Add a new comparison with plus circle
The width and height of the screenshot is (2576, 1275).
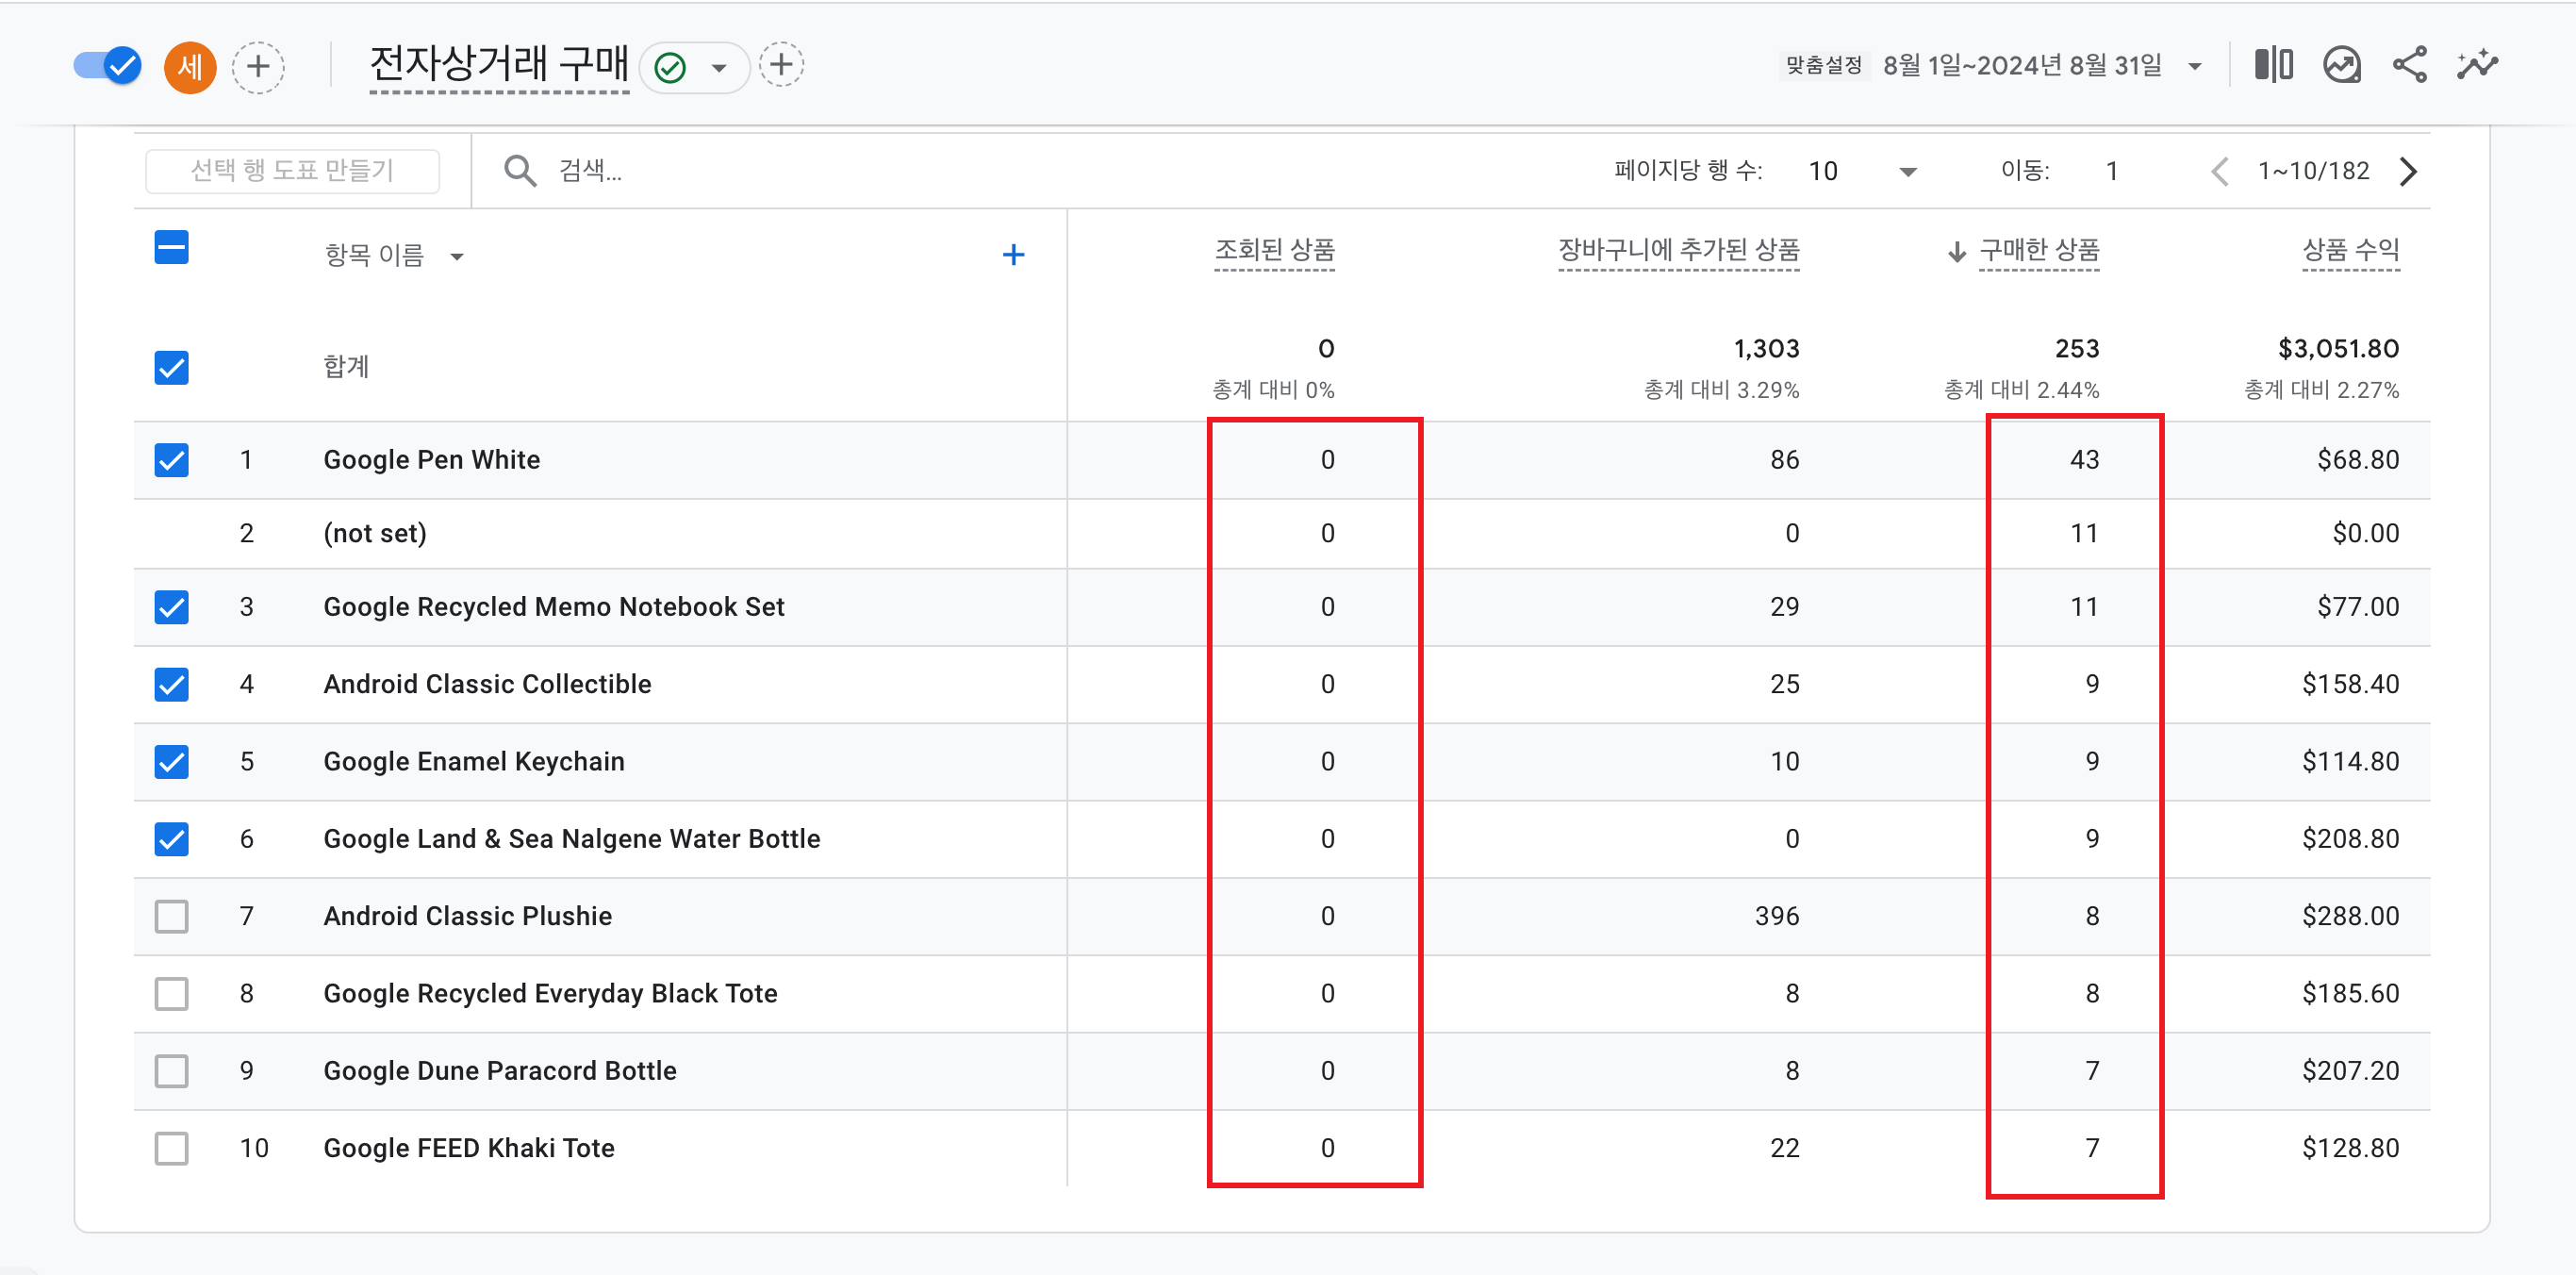(x=258, y=67)
